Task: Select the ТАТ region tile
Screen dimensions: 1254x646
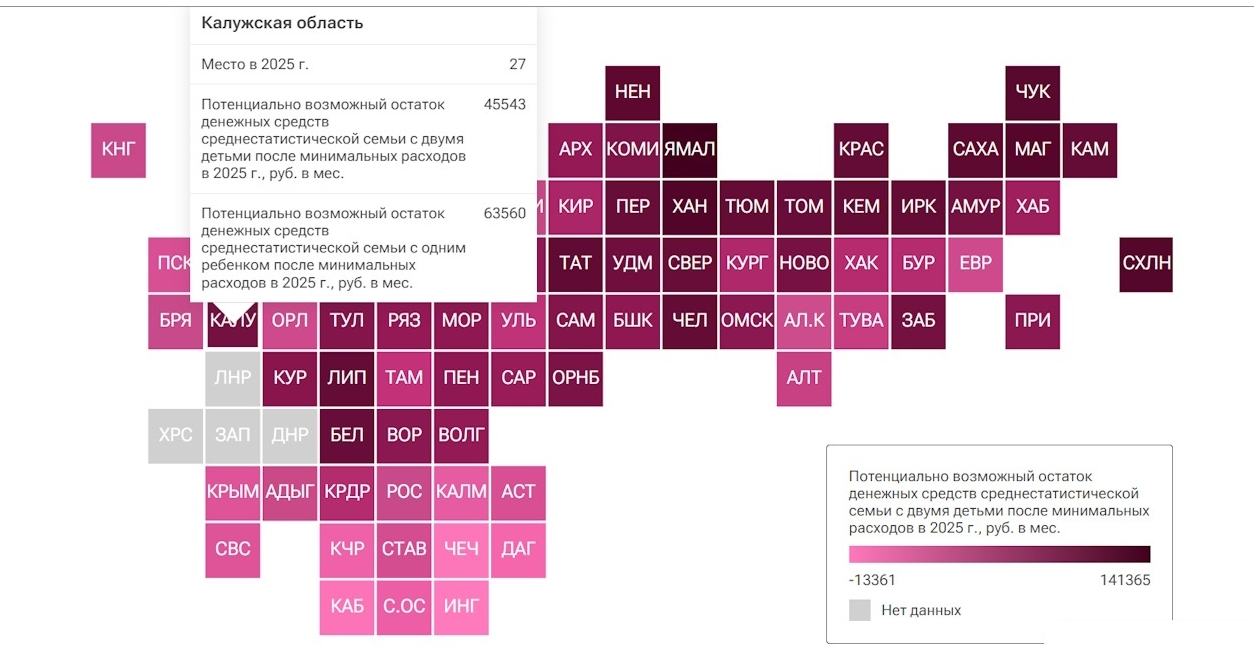Action: point(575,264)
